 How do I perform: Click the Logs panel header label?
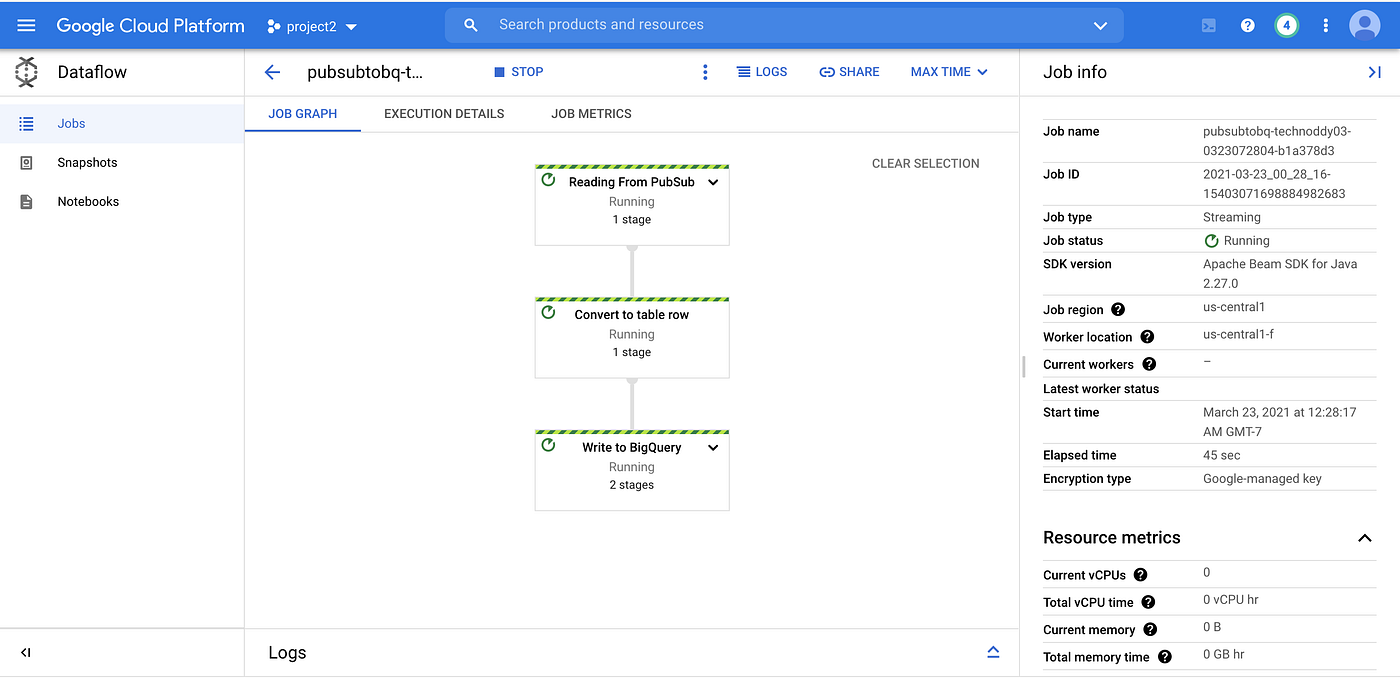click(x=287, y=653)
